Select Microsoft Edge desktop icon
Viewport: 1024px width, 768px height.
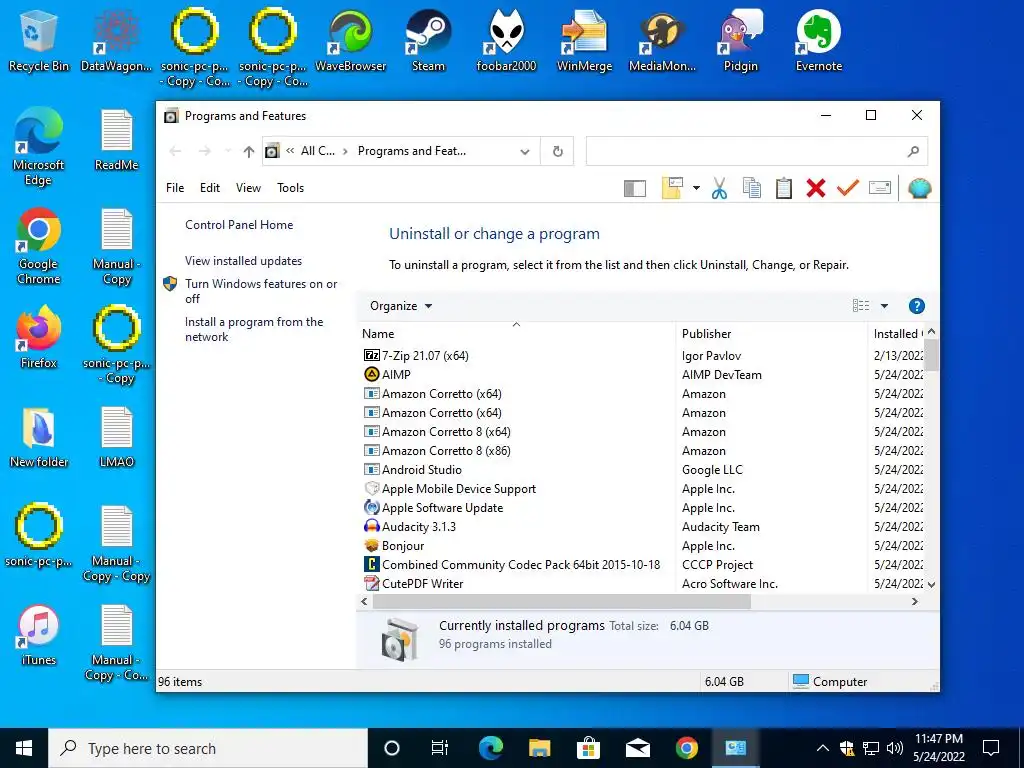(39, 147)
